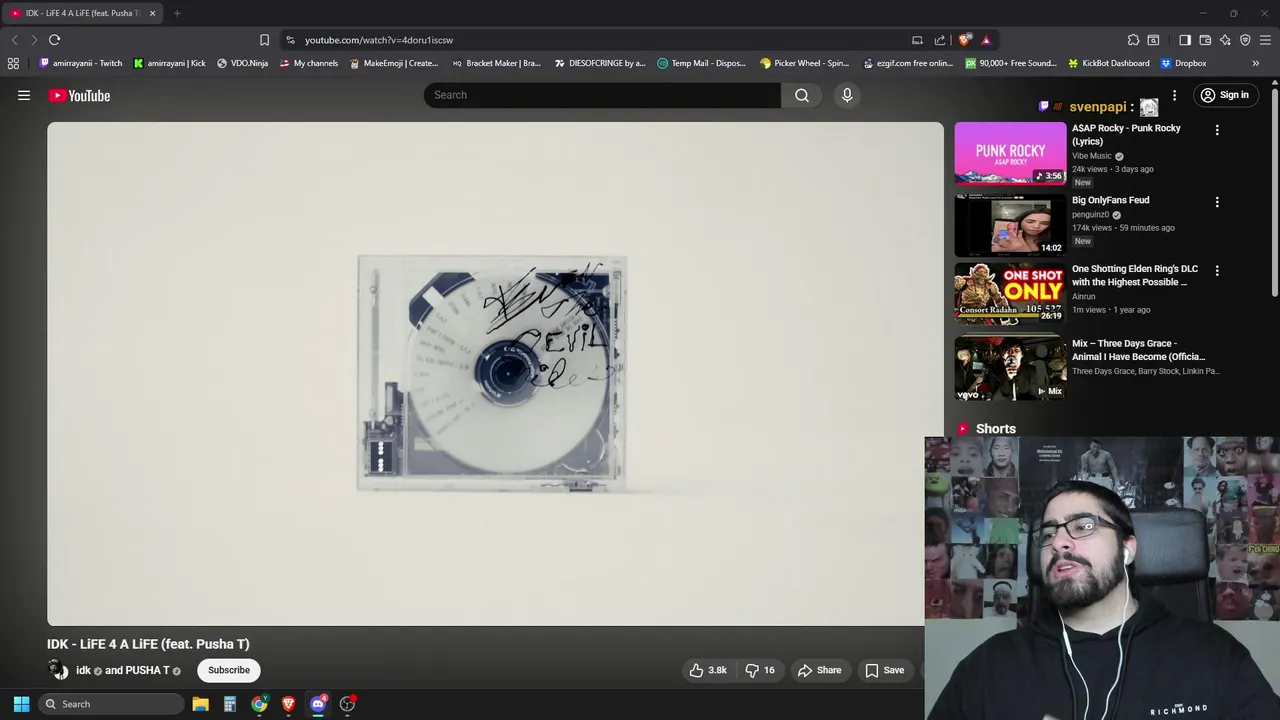Go back in browser history
This screenshot has height=720, width=1280.
point(14,40)
